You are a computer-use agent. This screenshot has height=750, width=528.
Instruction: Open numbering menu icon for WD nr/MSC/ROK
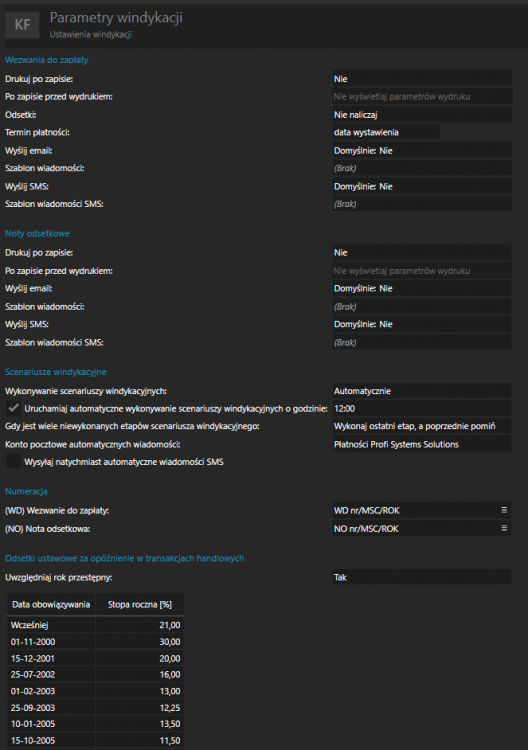coord(504,510)
